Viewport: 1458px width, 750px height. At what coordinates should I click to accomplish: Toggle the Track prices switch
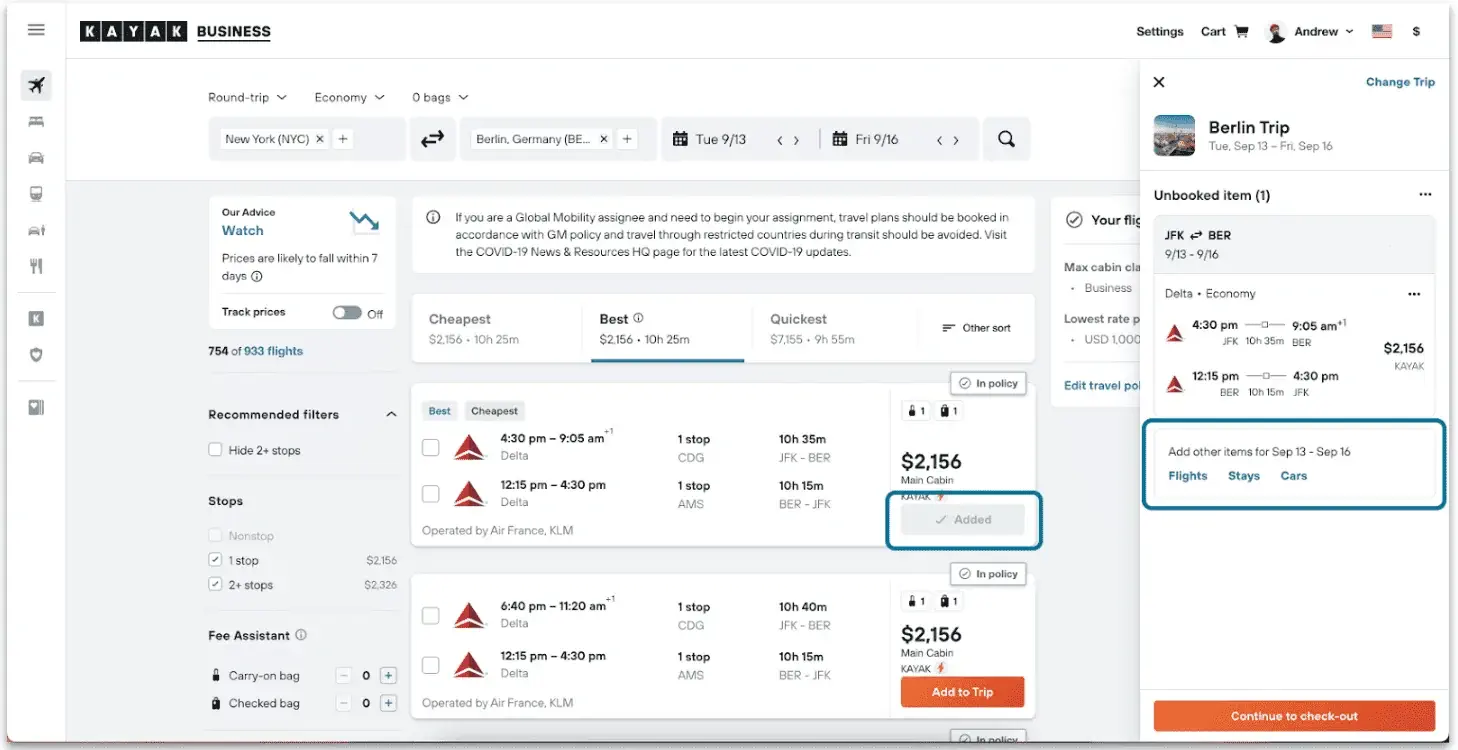(x=347, y=313)
